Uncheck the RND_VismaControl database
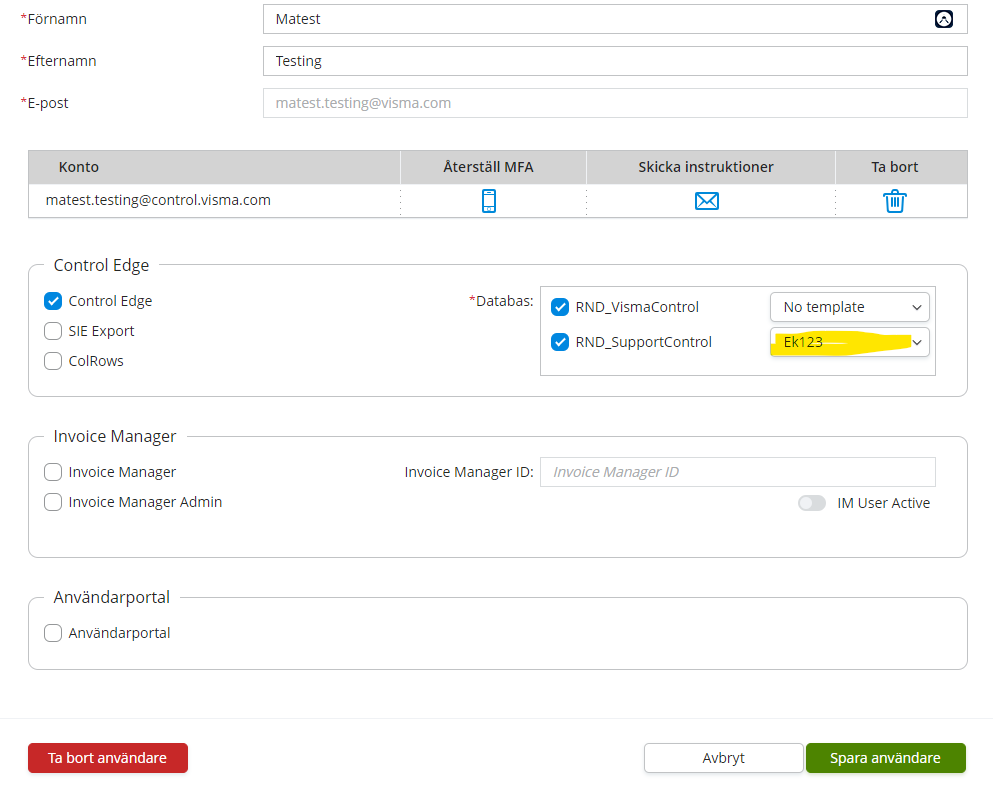 560,307
